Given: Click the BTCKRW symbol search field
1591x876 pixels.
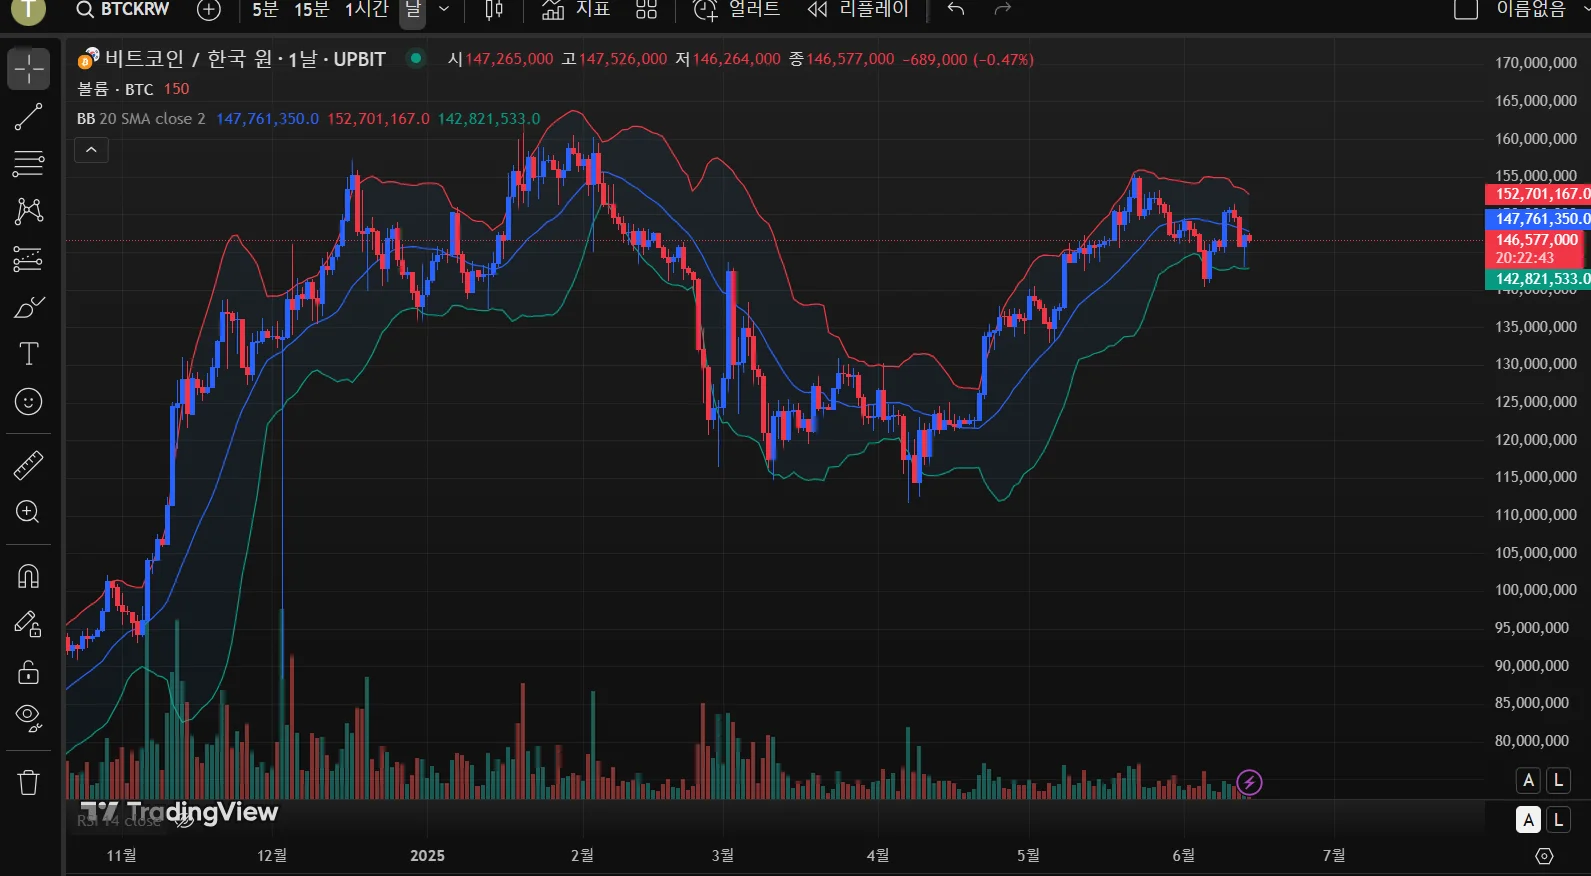Looking at the screenshot, I should tap(124, 10).
